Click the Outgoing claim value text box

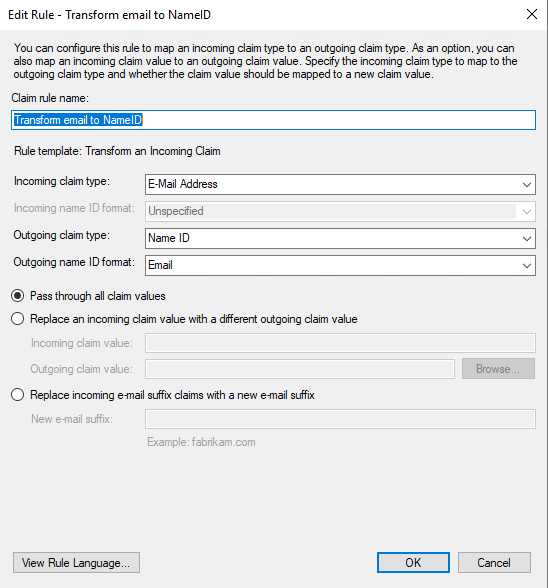tap(300, 369)
